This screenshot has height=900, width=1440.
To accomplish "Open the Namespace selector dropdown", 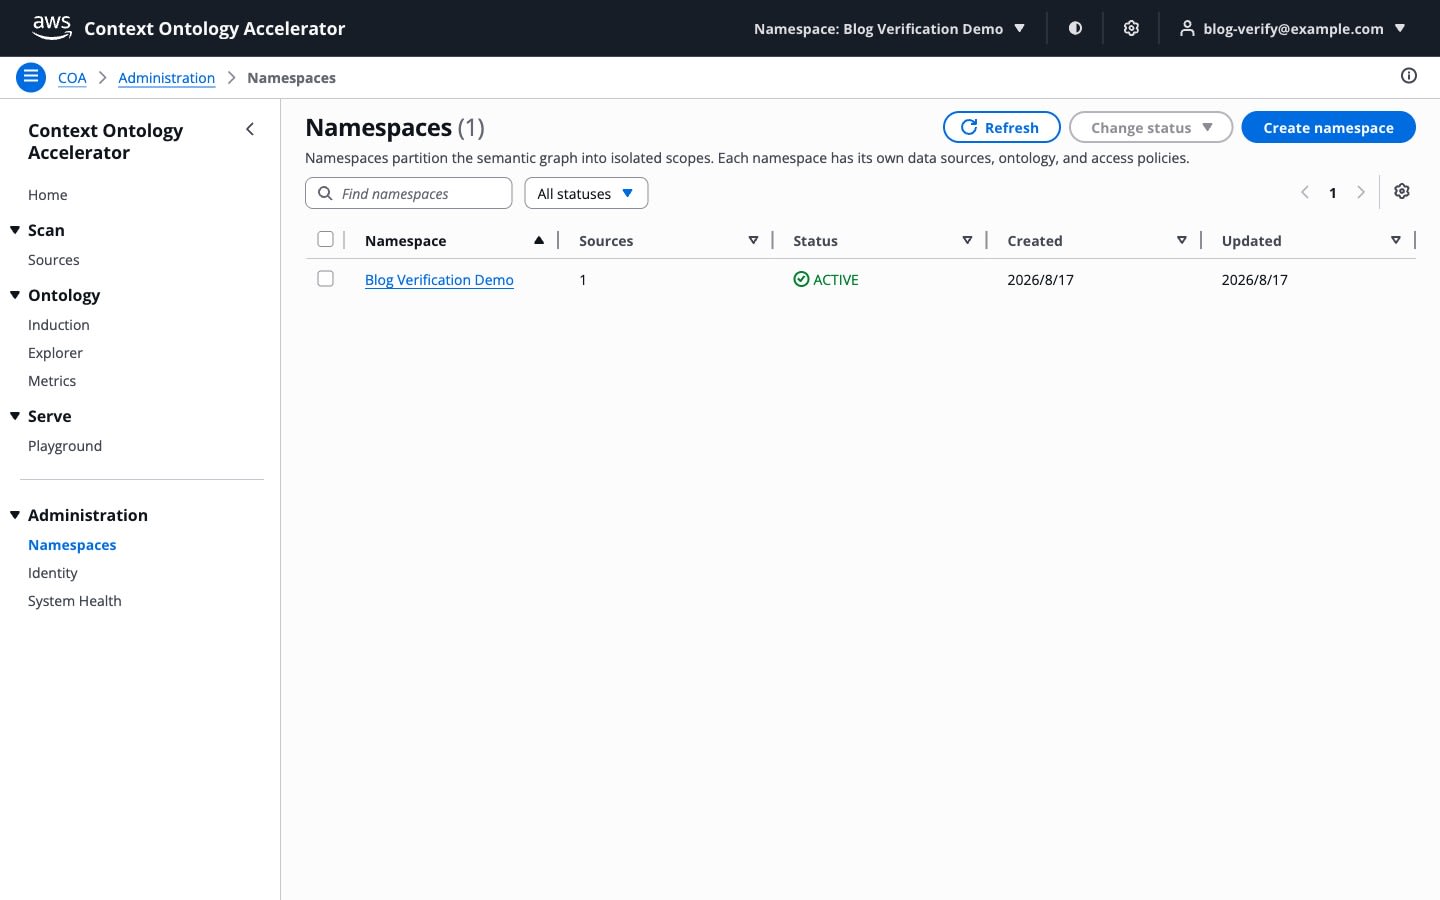I will click(x=890, y=28).
